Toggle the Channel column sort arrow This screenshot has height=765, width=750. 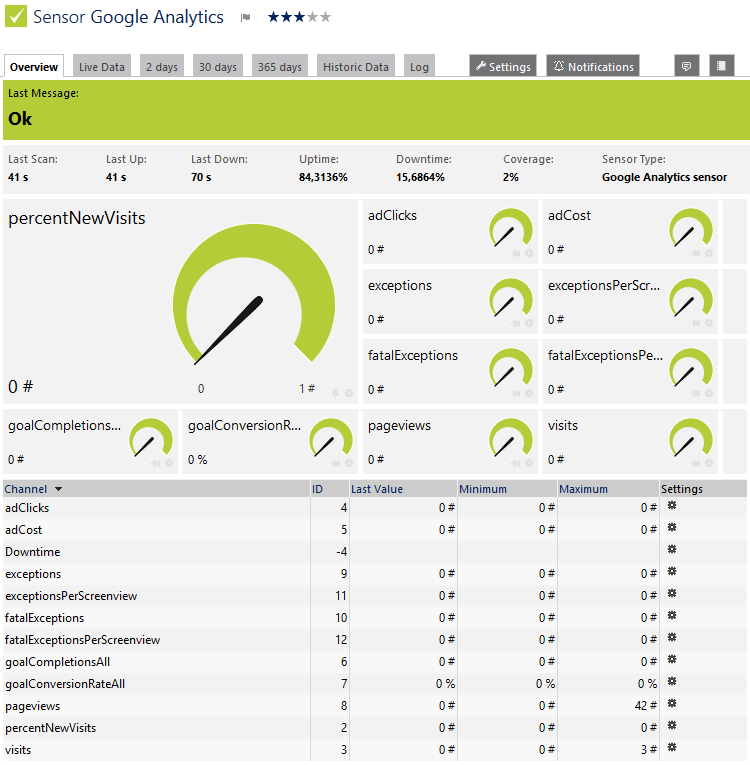click(x=59, y=489)
